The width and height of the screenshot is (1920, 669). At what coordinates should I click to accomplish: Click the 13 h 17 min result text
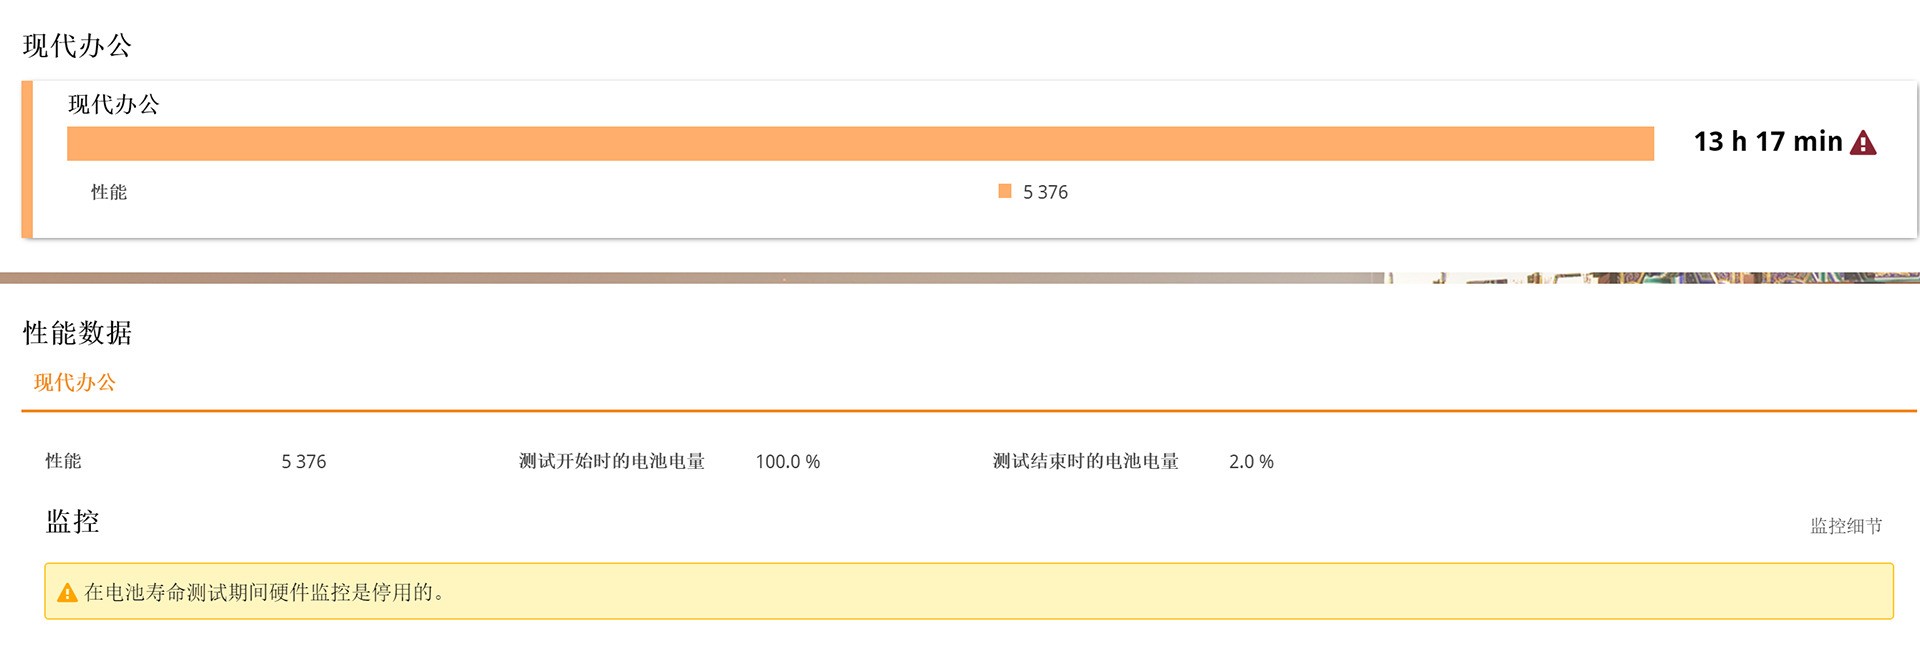pos(1767,141)
